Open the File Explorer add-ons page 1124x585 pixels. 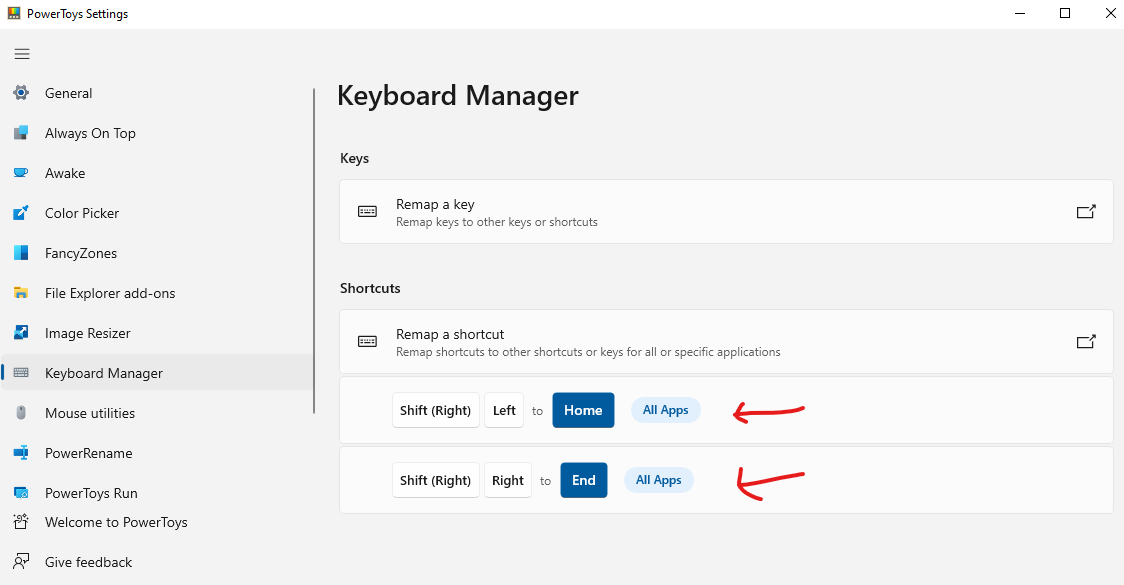coord(157,293)
